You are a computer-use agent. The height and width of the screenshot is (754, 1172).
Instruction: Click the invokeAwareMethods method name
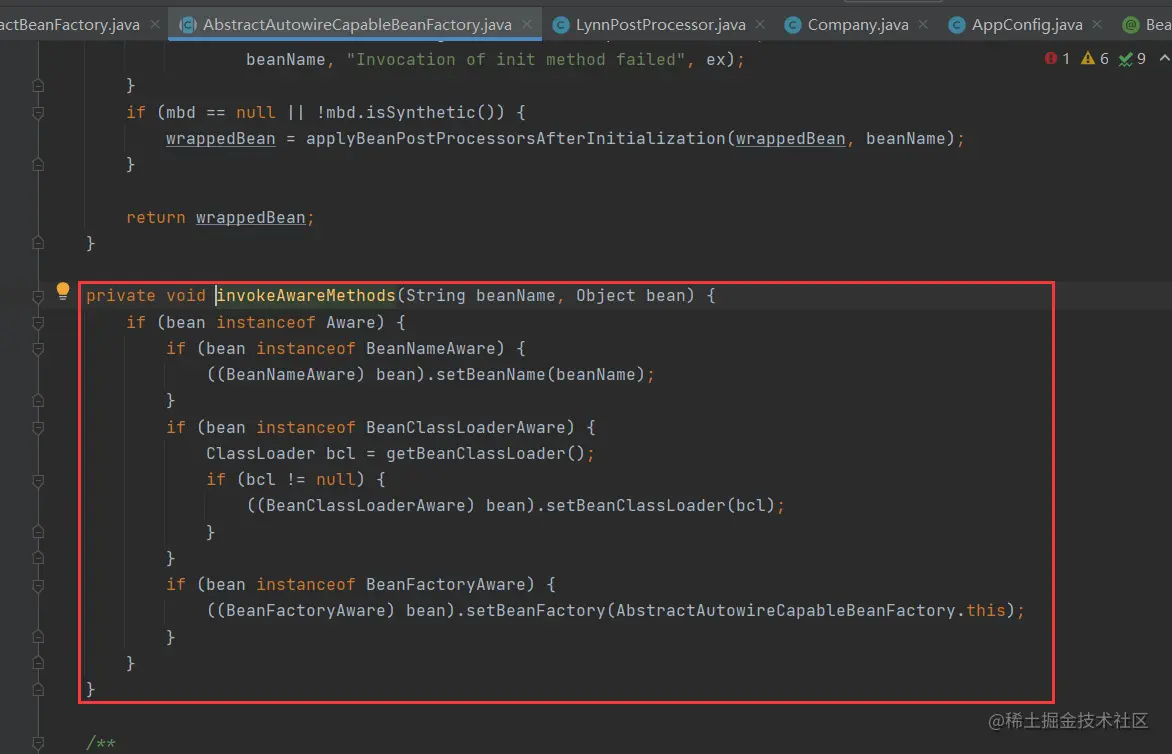pos(306,296)
